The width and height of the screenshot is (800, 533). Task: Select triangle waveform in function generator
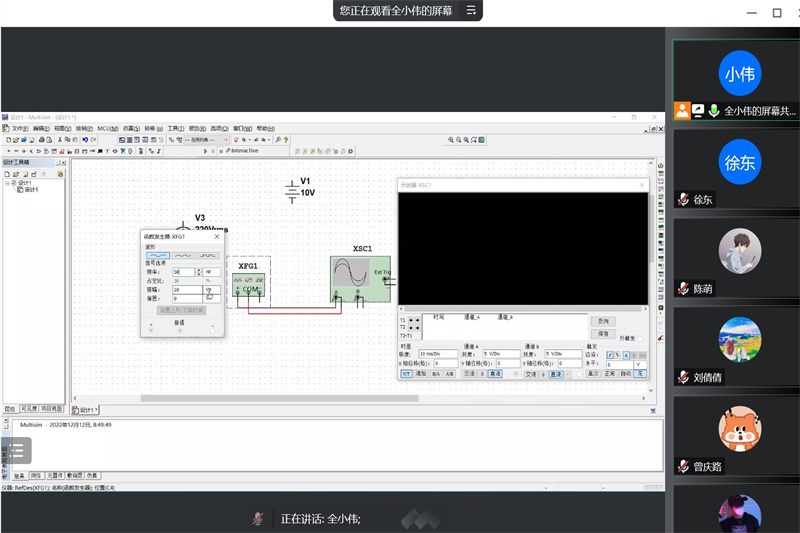pyautogui.click(x=182, y=256)
